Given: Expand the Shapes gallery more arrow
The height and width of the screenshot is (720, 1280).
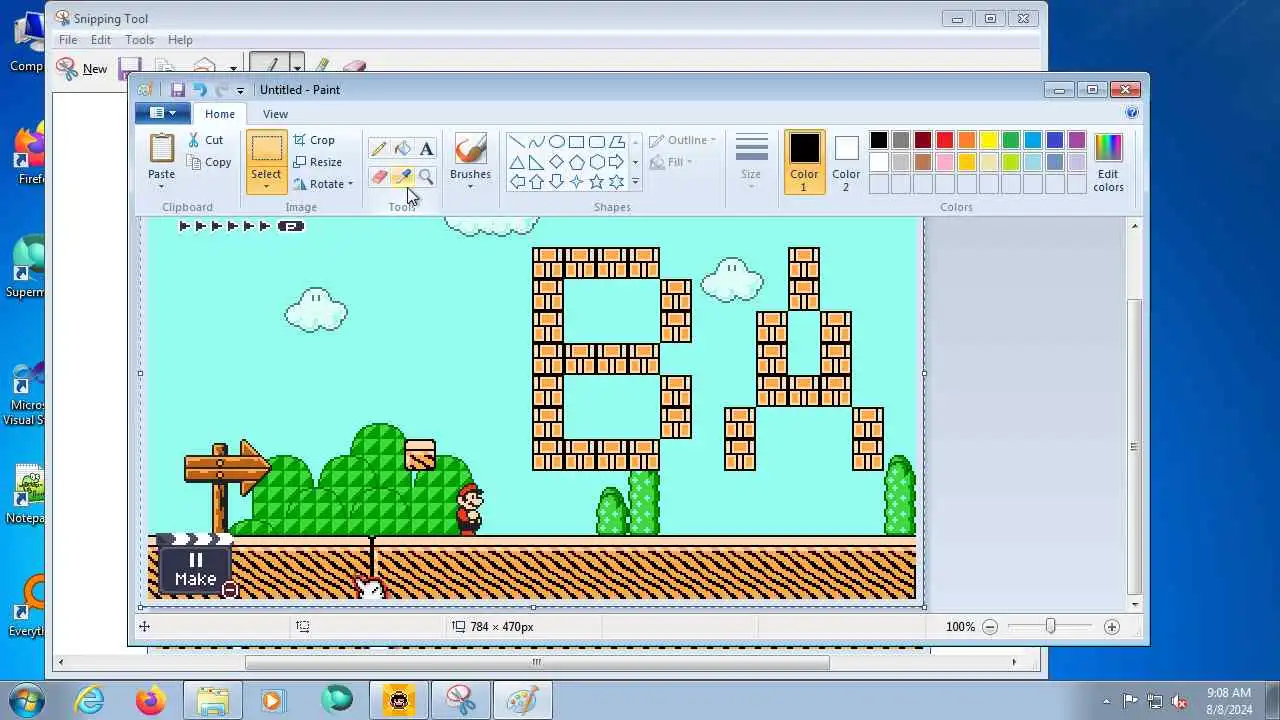Looking at the screenshot, I should (635, 182).
